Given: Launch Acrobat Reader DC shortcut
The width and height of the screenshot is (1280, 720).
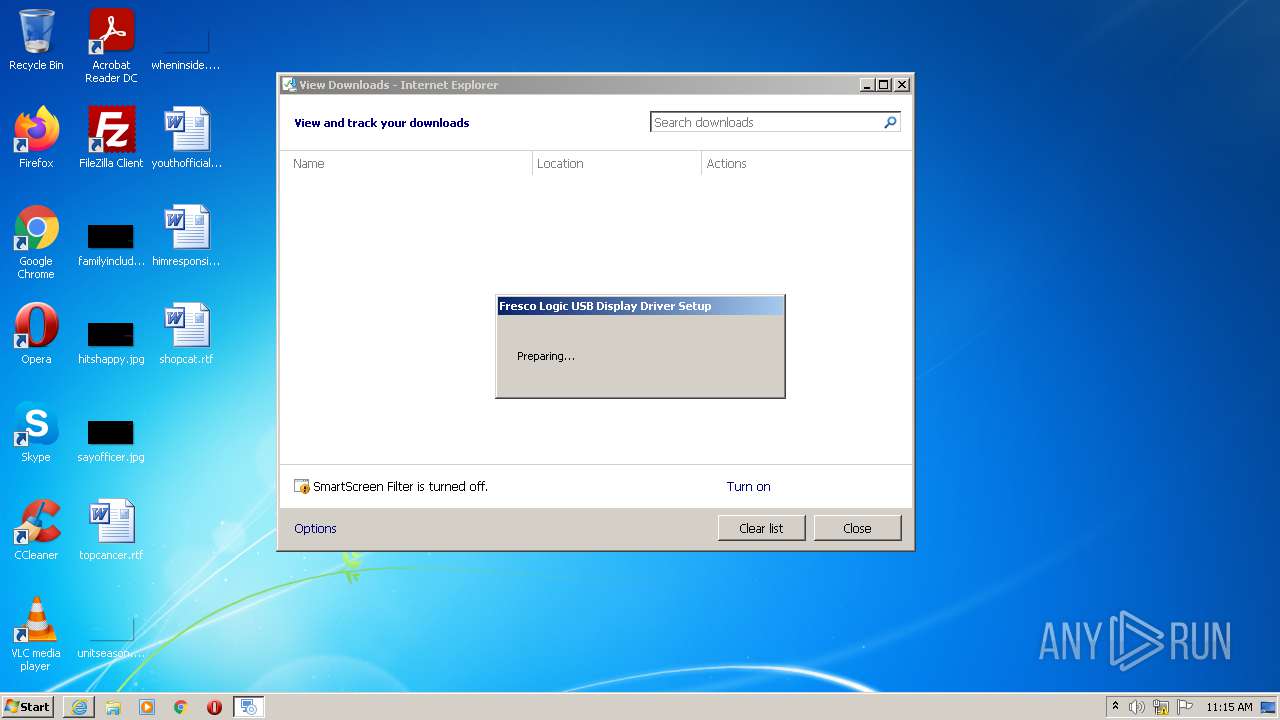Looking at the screenshot, I should click(111, 46).
